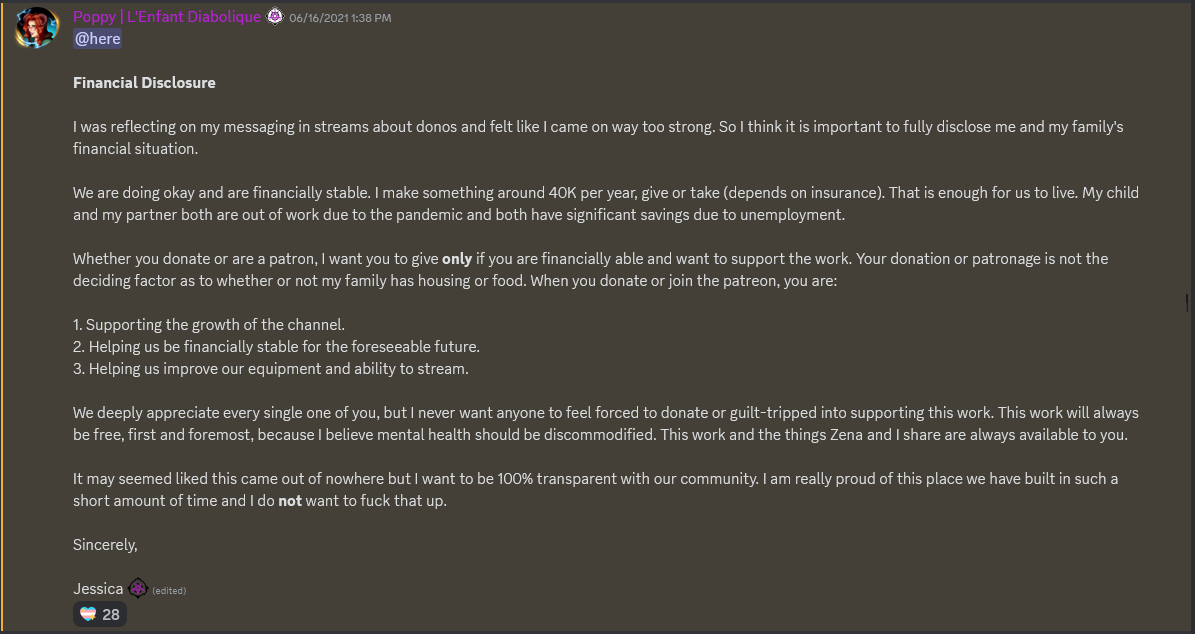This screenshot has width=1195, height=634.
Task: Open the Poppy | L'Enfant Diabolique username
Action: (167, 16)
